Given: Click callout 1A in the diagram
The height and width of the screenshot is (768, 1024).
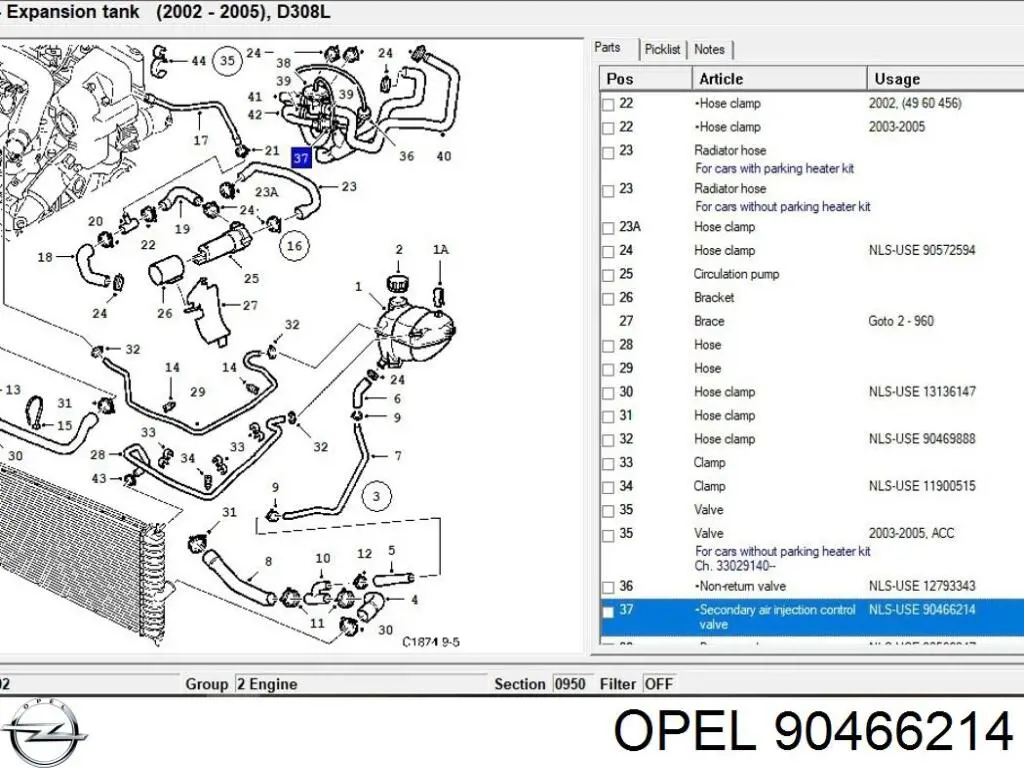Looking at the screenshot, I should pos(441,249).
